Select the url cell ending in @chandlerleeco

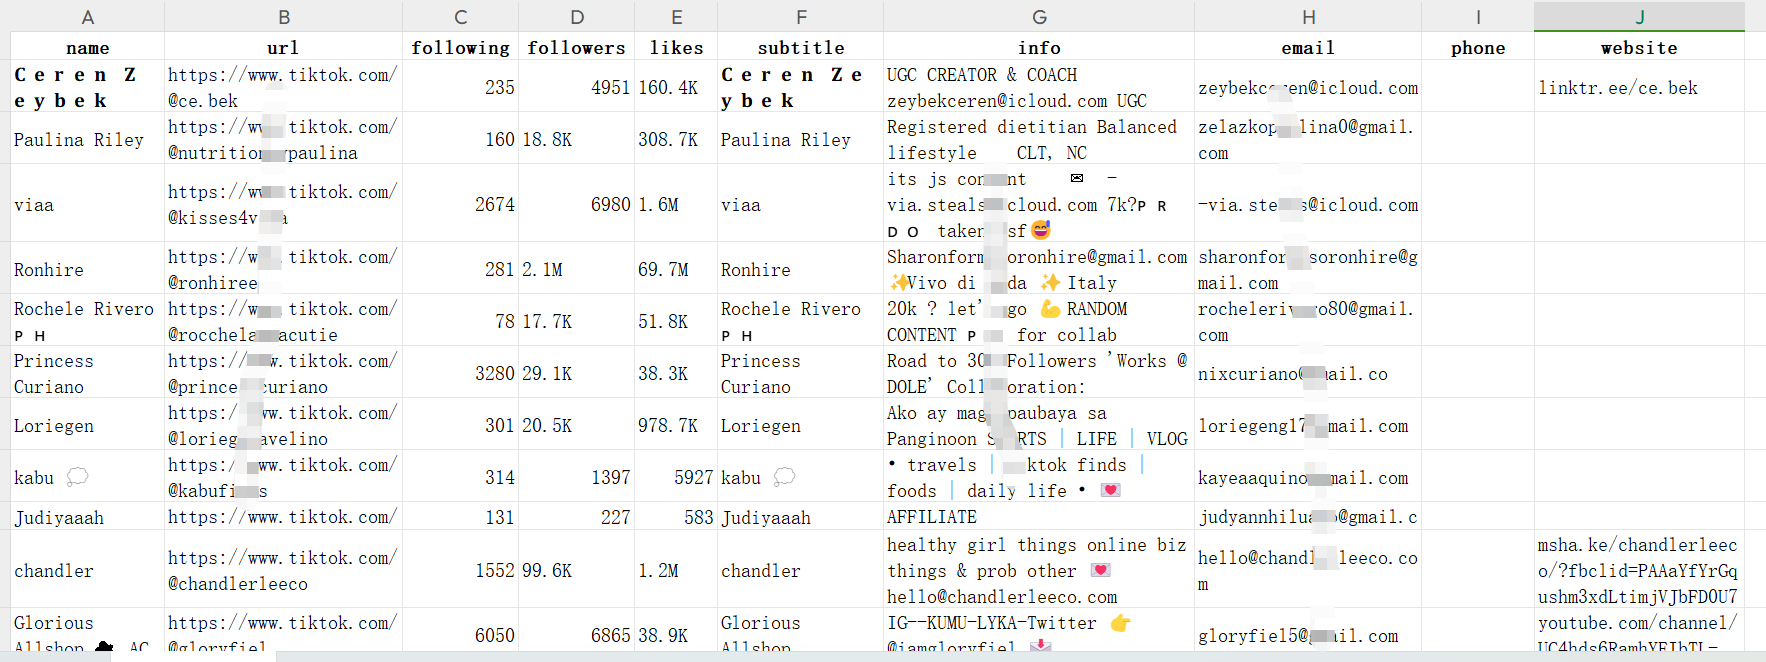point(284,570)
